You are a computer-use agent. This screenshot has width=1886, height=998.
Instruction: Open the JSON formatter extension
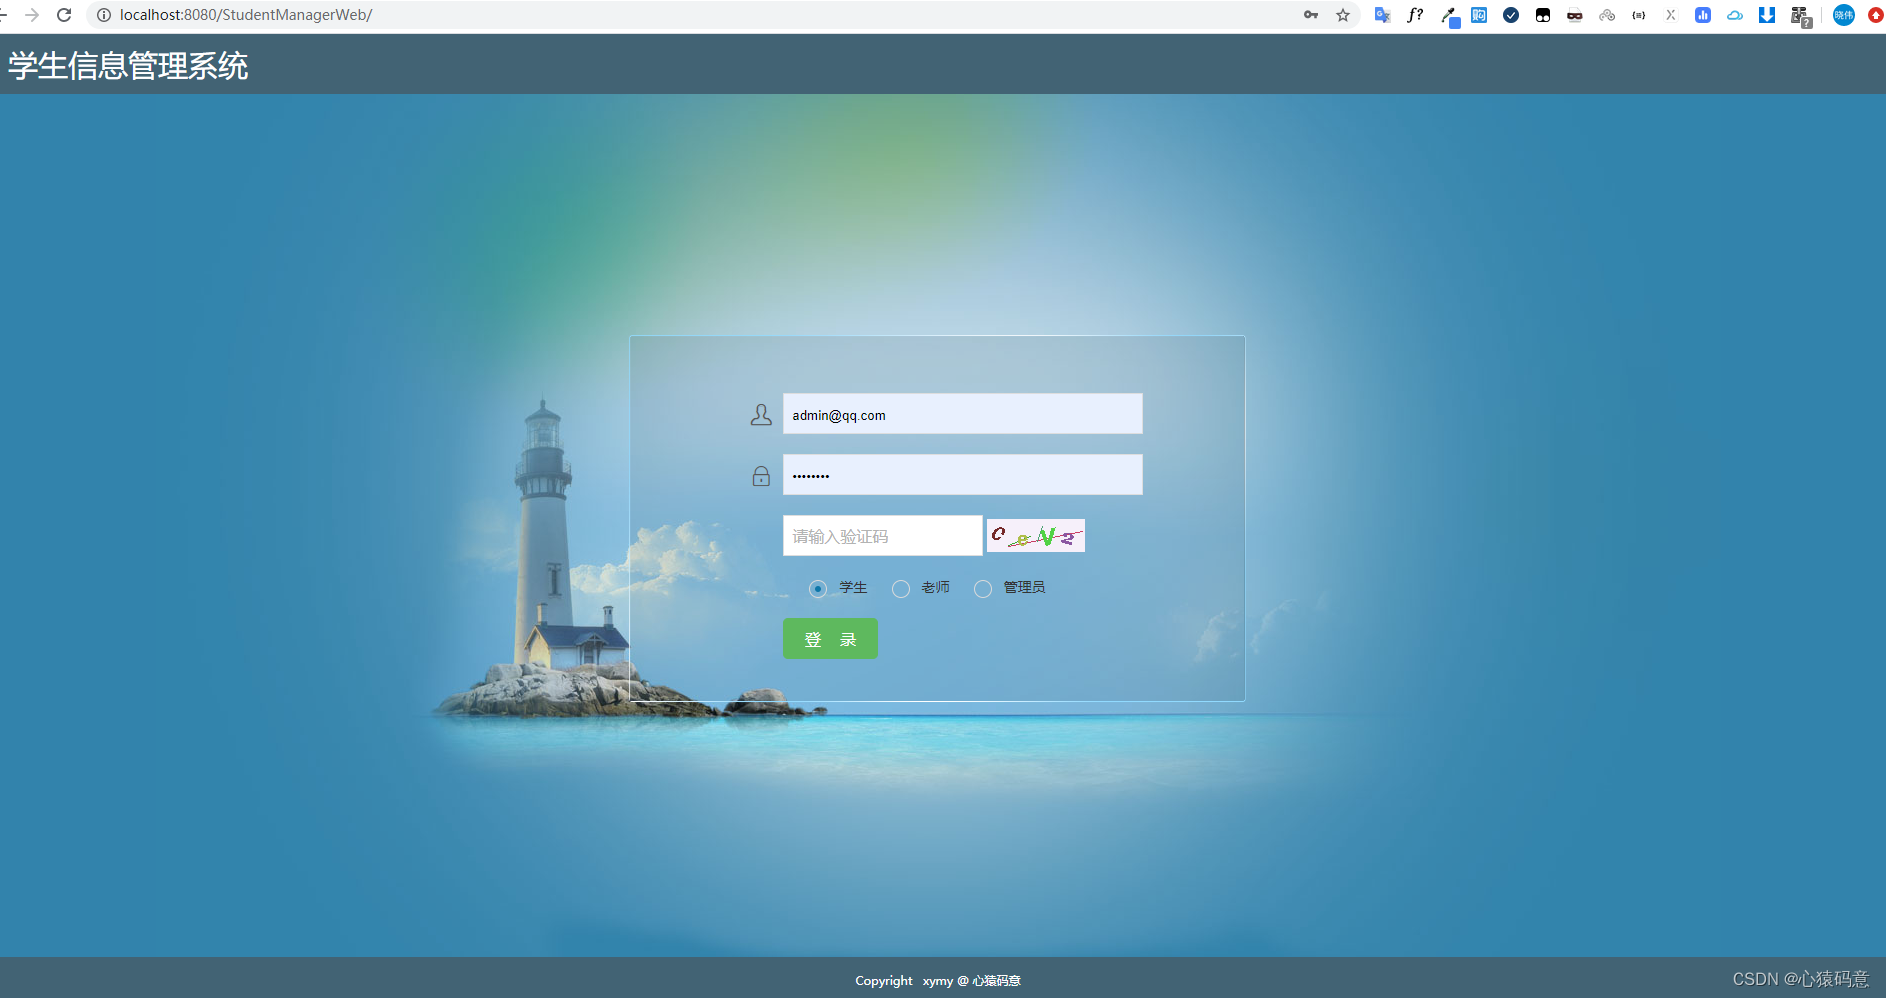tap(1639, 15)
